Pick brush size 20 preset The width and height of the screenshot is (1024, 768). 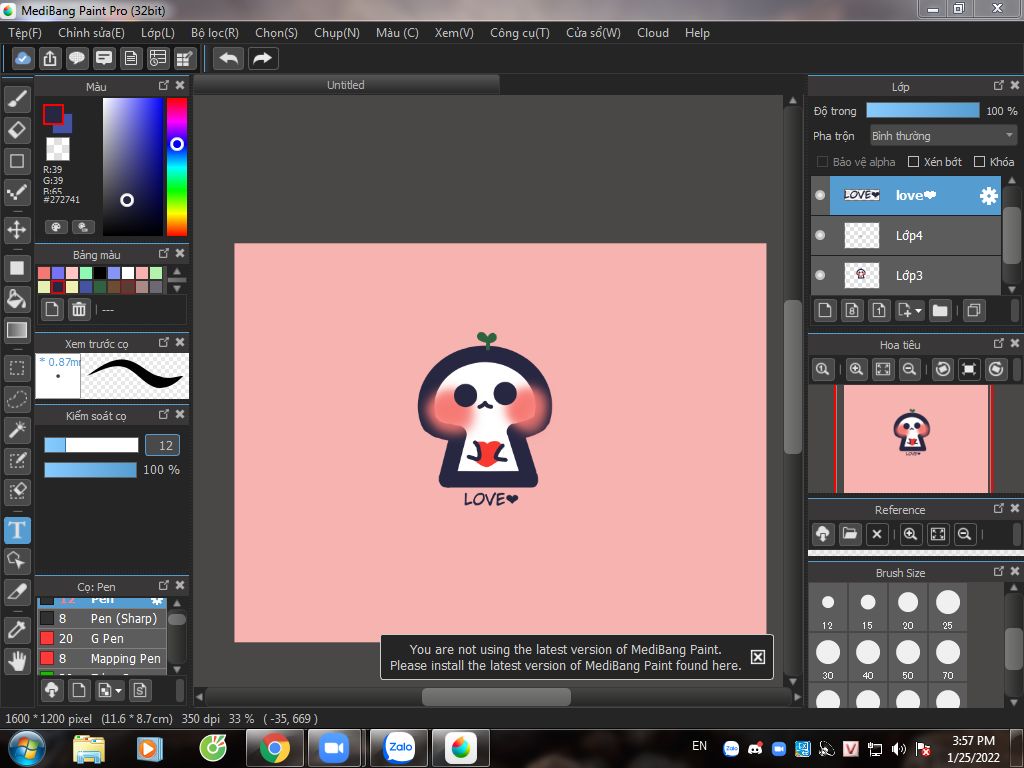click(907, 609)
